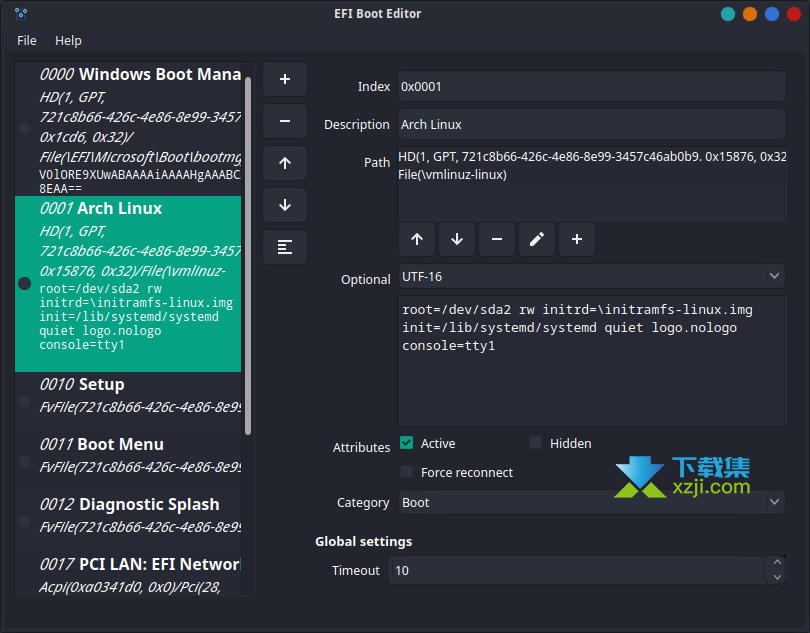Select the 0000 Windows Boot Manager entry
The image size is (810, 633).
tap(128, 129)
